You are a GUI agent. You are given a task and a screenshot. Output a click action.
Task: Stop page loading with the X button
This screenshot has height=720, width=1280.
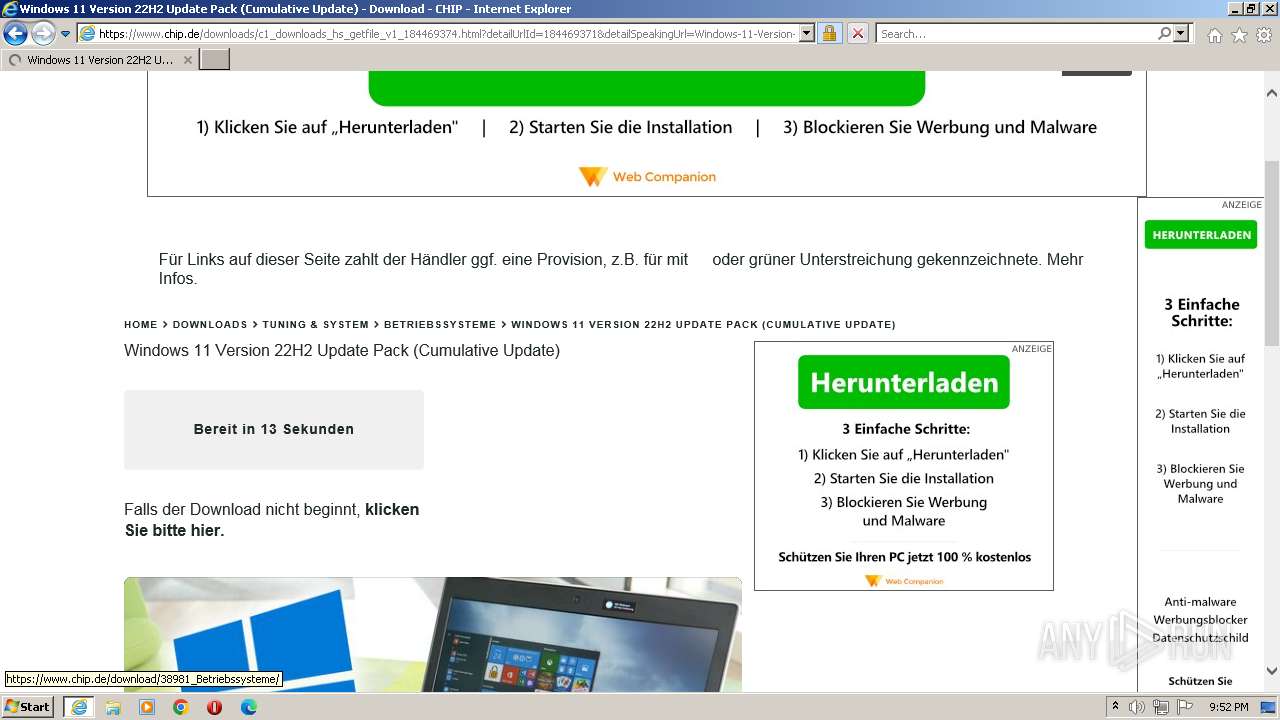[857, 34]
